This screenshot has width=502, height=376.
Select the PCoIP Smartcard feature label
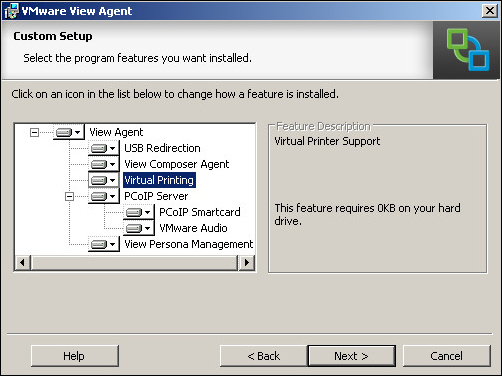200,212
